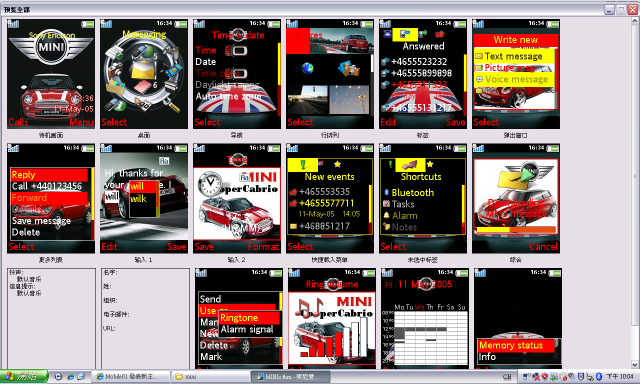Click the "输入 2" caption label
Image resolution: width=640 pixels, height=384 pixels.
[237, 260]
